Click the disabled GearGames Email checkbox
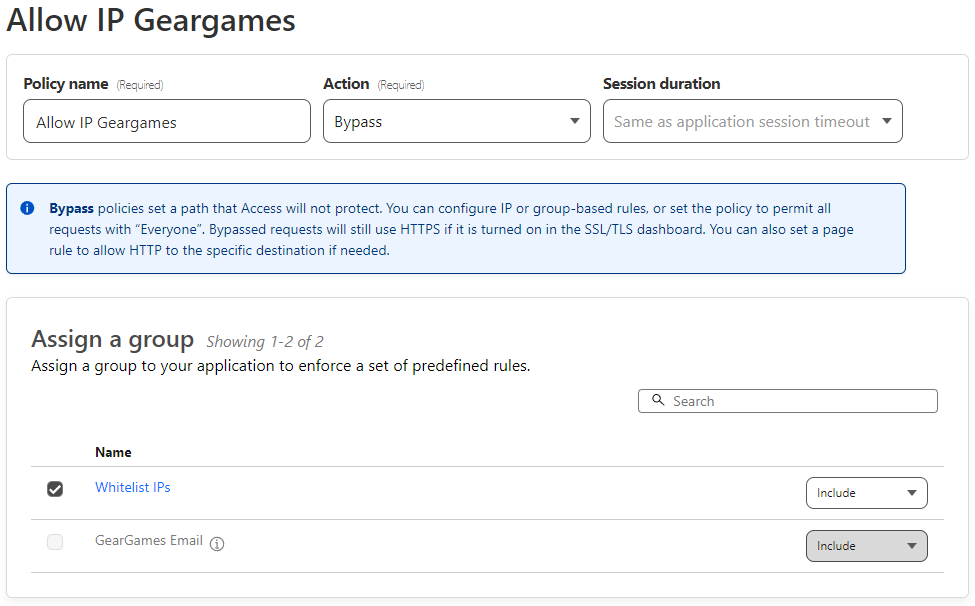Viewport: 975px width, 606px height. pos(55,542)
